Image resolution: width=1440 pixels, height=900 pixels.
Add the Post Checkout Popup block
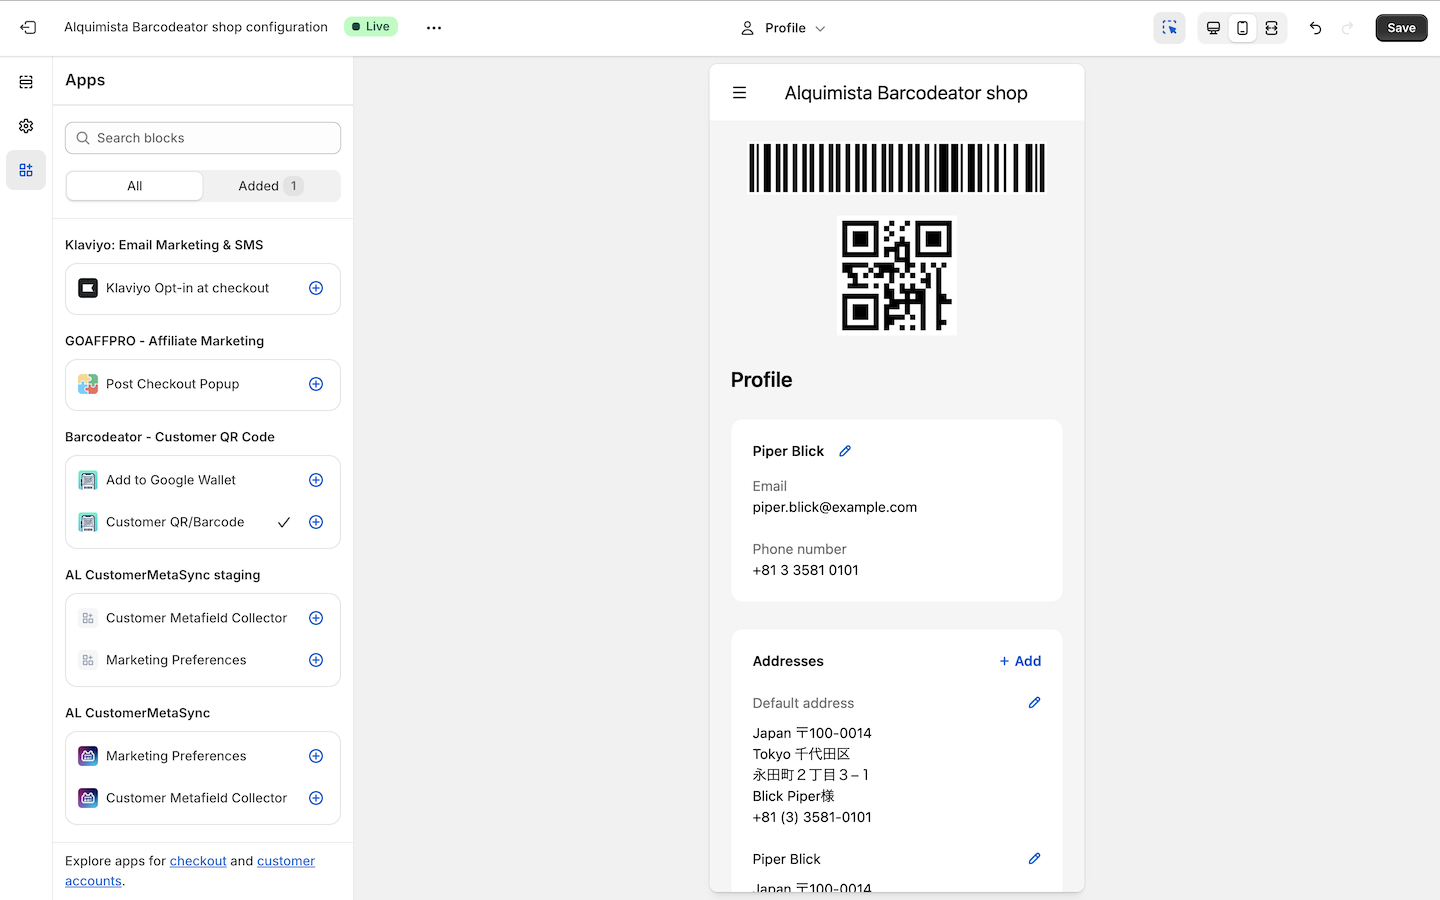(316, 384)
